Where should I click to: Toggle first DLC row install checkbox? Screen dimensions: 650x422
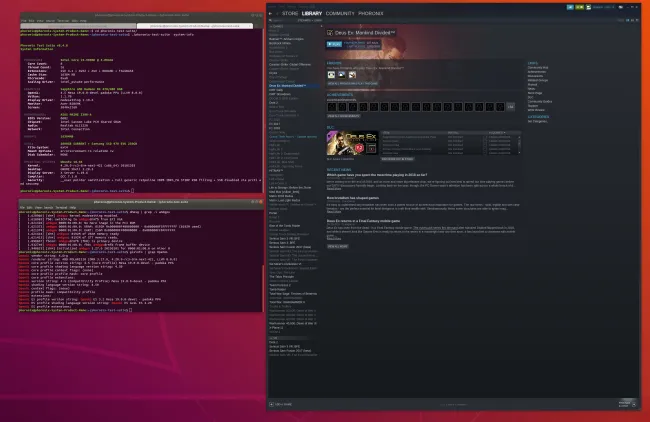point(485,137)
